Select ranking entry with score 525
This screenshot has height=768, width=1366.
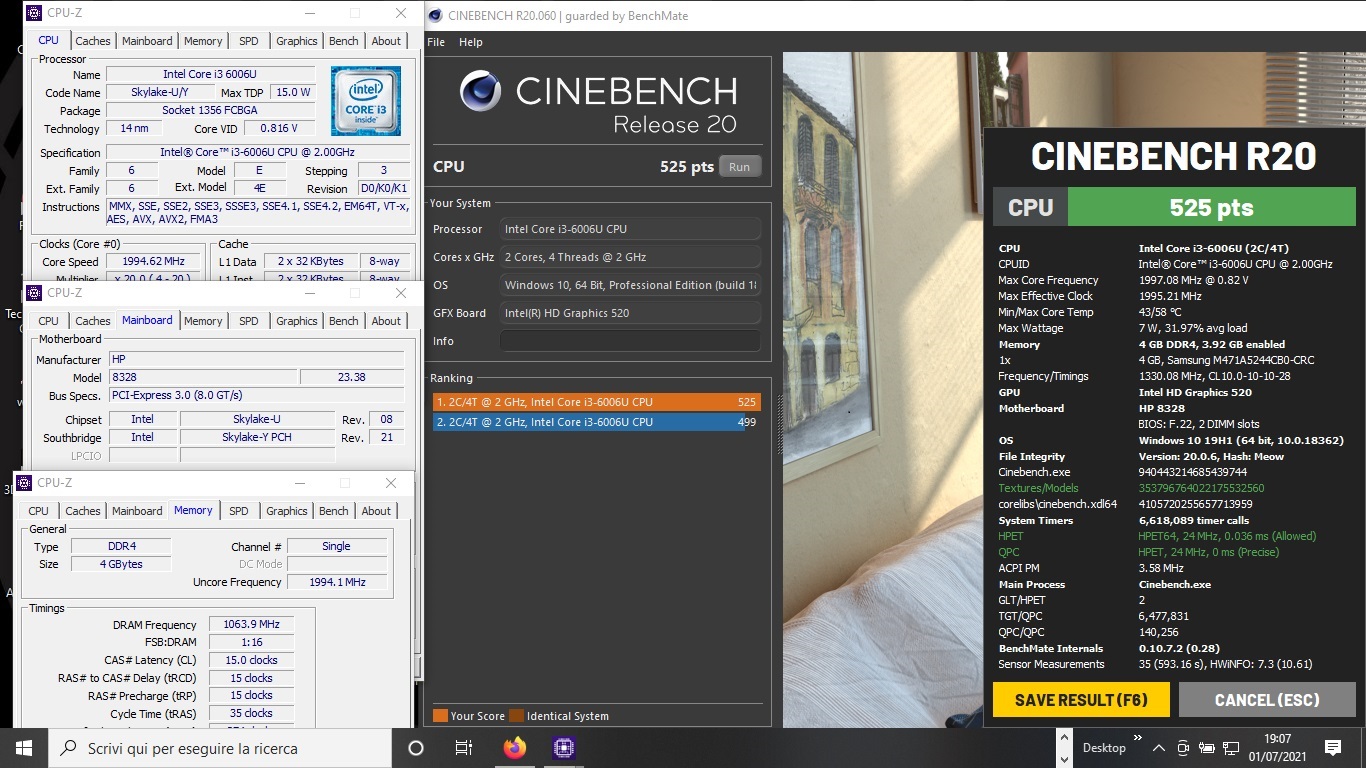tap(596, 402)
